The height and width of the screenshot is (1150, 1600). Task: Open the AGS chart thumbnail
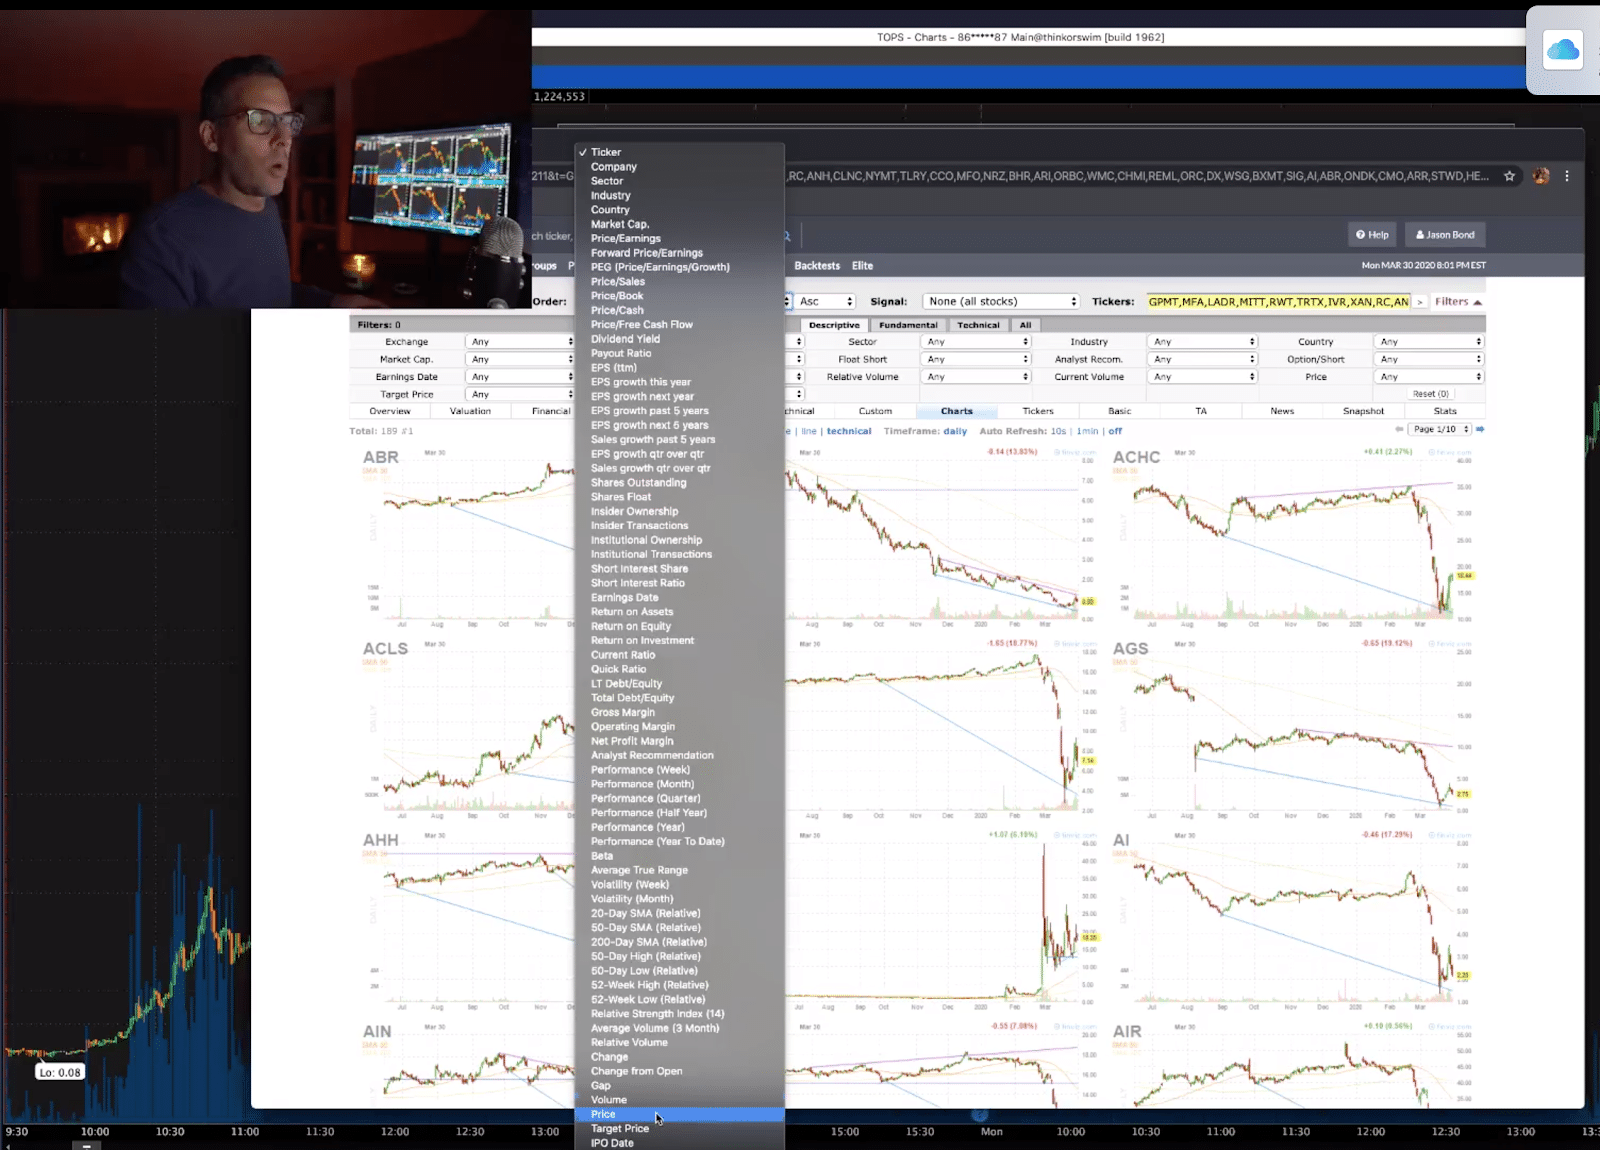point(1293,728)
